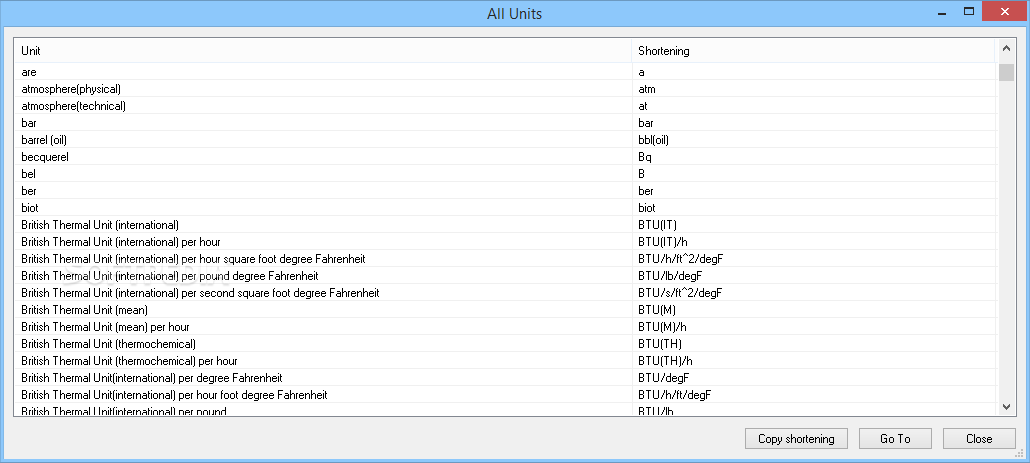The width and height of the screenshot is (1030, 463).
Task: Click the Go To button
Action: click(x=895, y=439)
